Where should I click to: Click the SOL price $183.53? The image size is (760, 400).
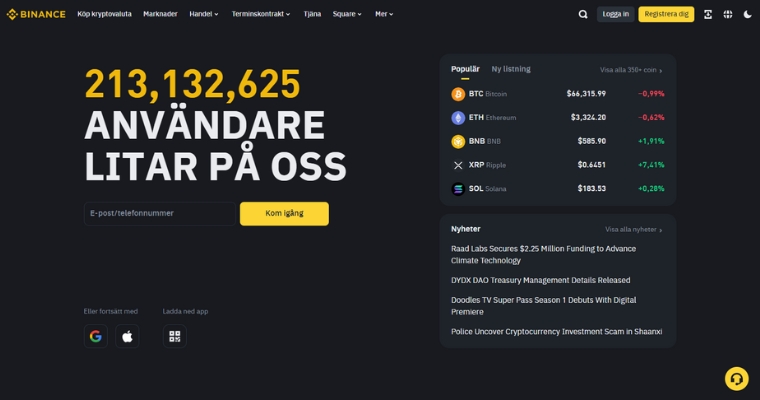591,189
